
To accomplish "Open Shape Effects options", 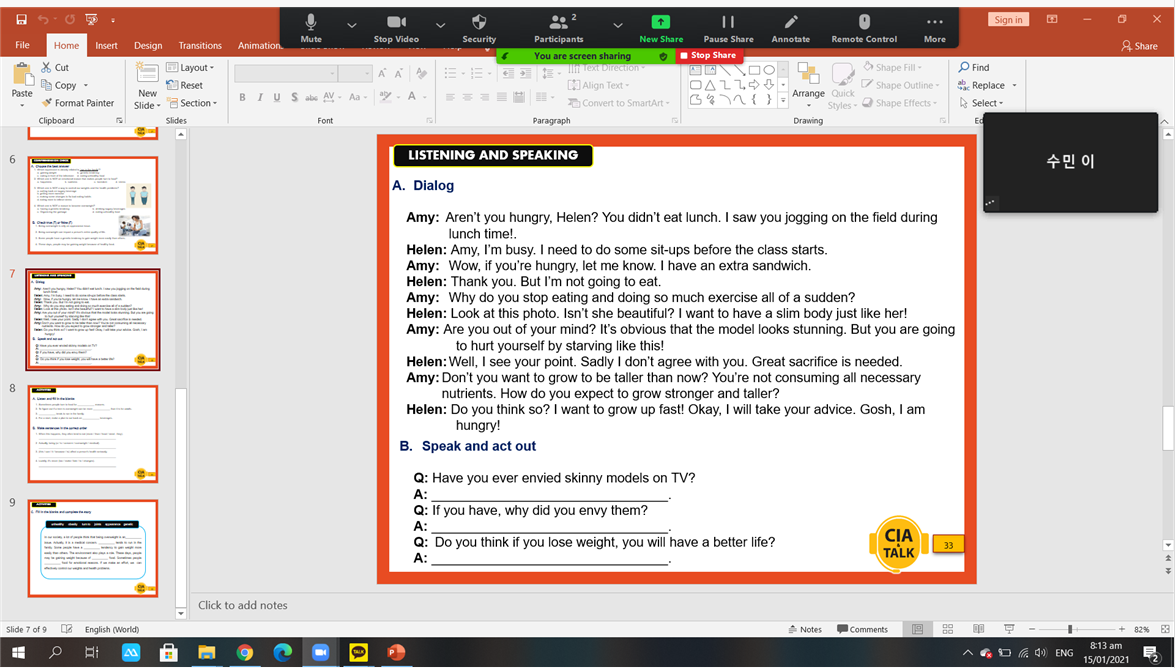I will point(898,103).
